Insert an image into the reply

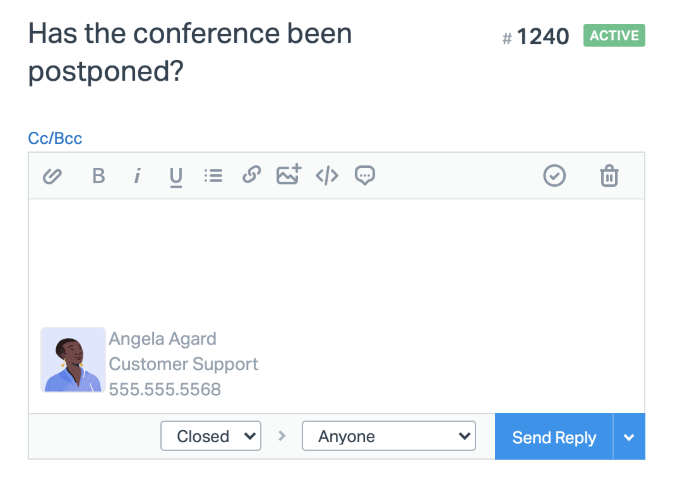coord(289,176)
